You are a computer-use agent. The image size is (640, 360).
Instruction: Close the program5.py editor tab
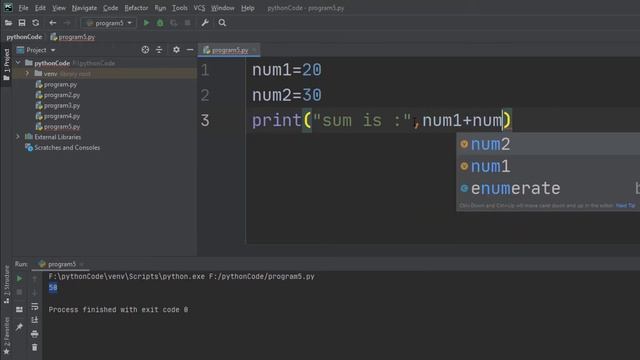(x=255, y=50)
